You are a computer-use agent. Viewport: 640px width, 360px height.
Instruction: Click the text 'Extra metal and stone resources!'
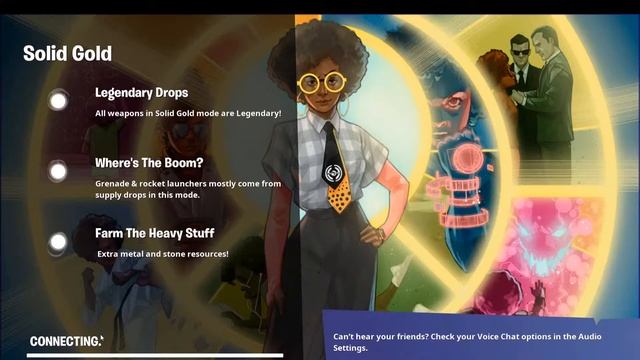162,254
